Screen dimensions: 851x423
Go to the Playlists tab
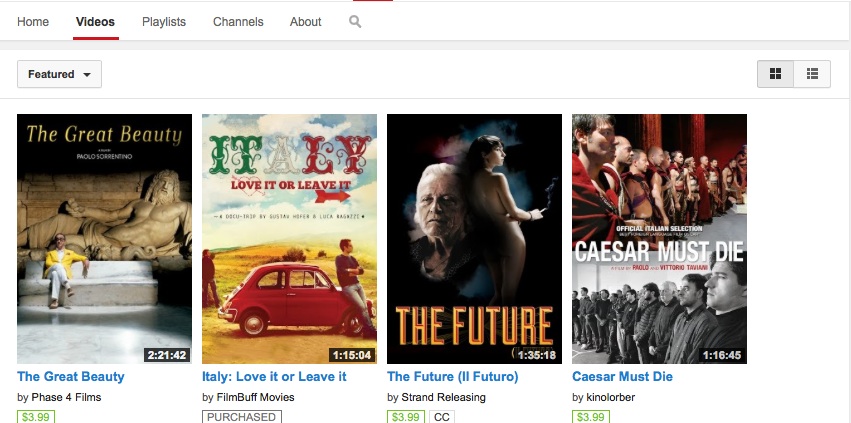(x=164, y=22)
